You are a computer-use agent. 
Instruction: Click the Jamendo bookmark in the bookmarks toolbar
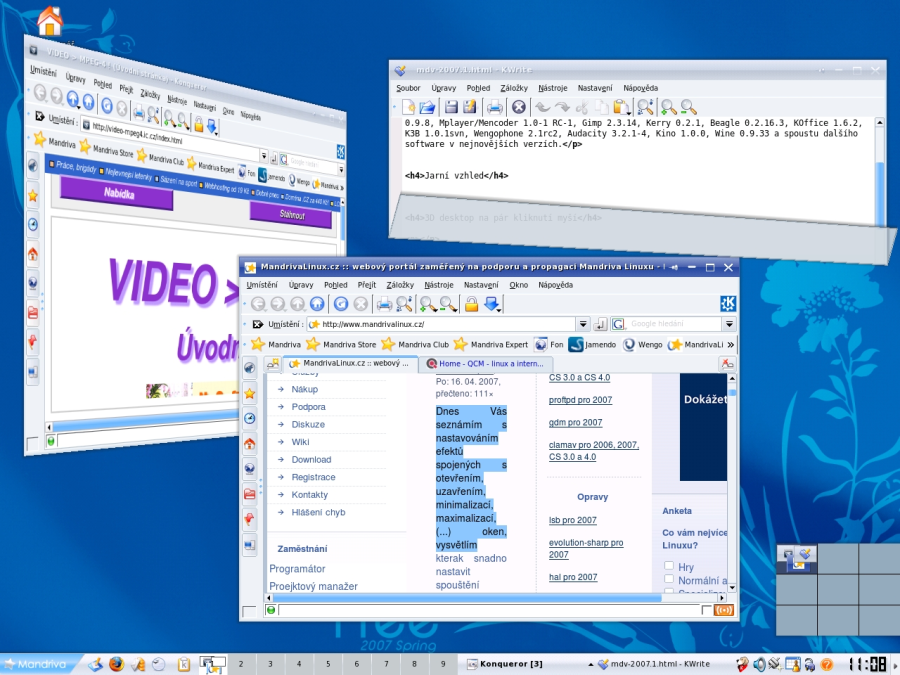pos(592,344)
